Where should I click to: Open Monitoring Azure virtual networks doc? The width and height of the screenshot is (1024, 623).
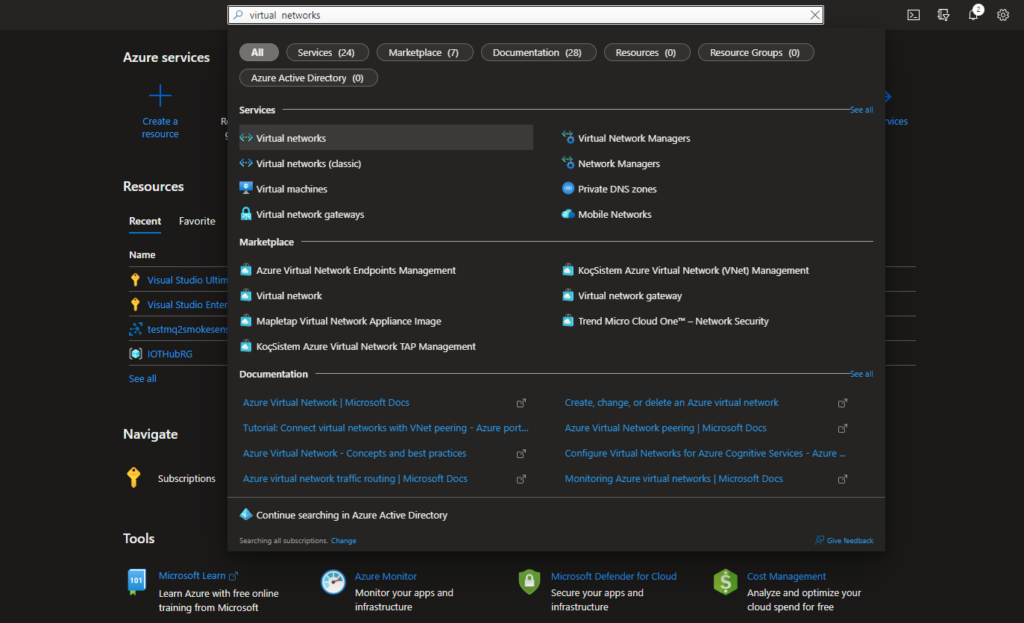(673, 479)
